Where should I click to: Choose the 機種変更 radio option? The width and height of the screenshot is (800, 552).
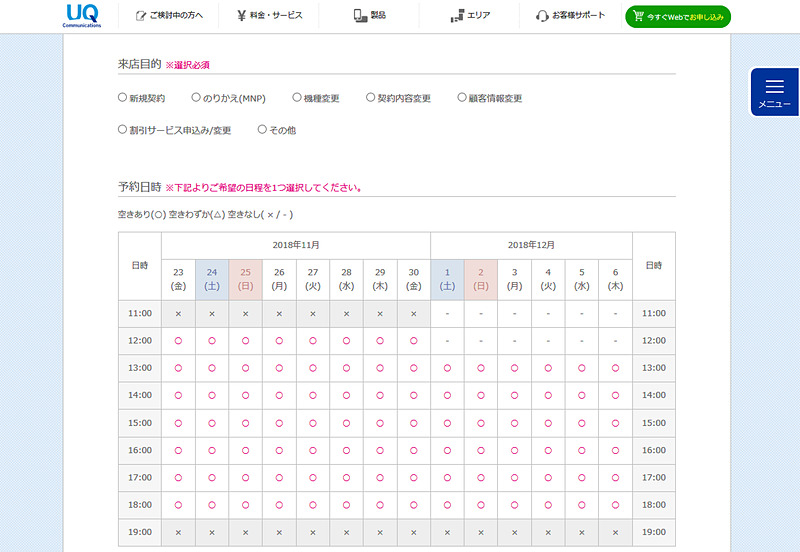coord(297,98)
